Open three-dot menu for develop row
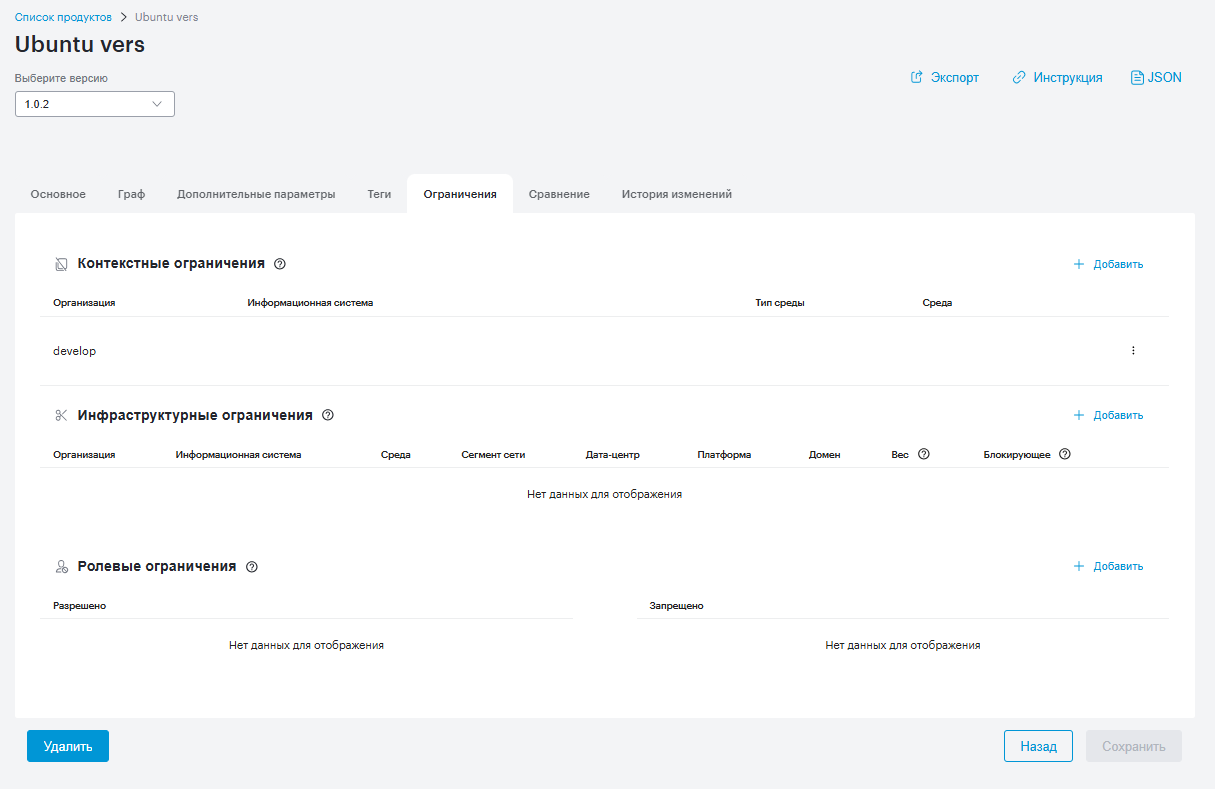1215x789 pixels. point(1133,351)
